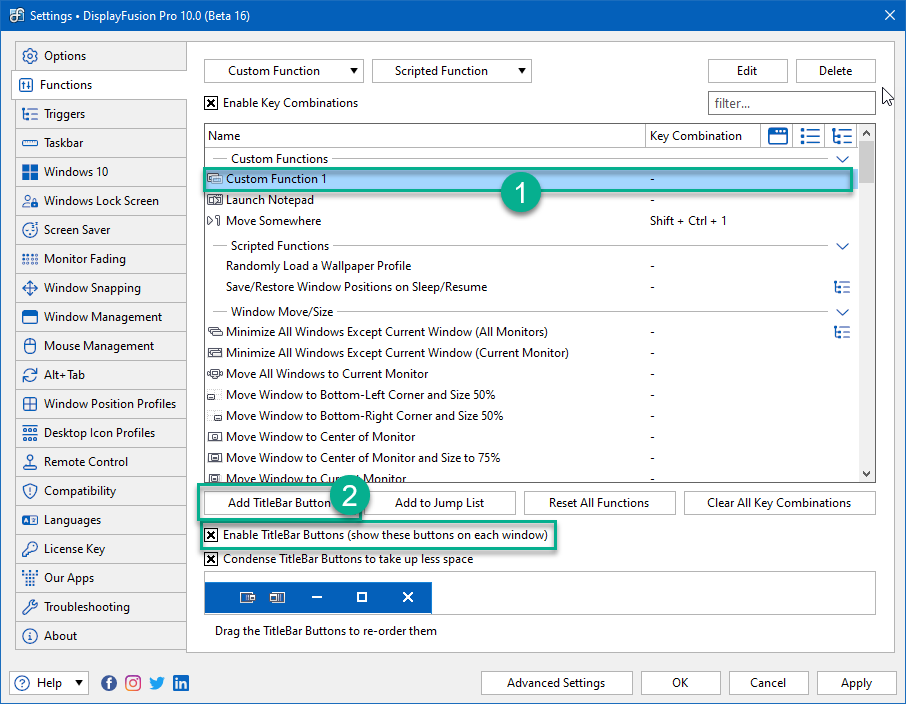Select Randomly Load a Wallpaper Profile row
Image resolution: width=906 pixels, height=704 pixels.
click(531, 266)
